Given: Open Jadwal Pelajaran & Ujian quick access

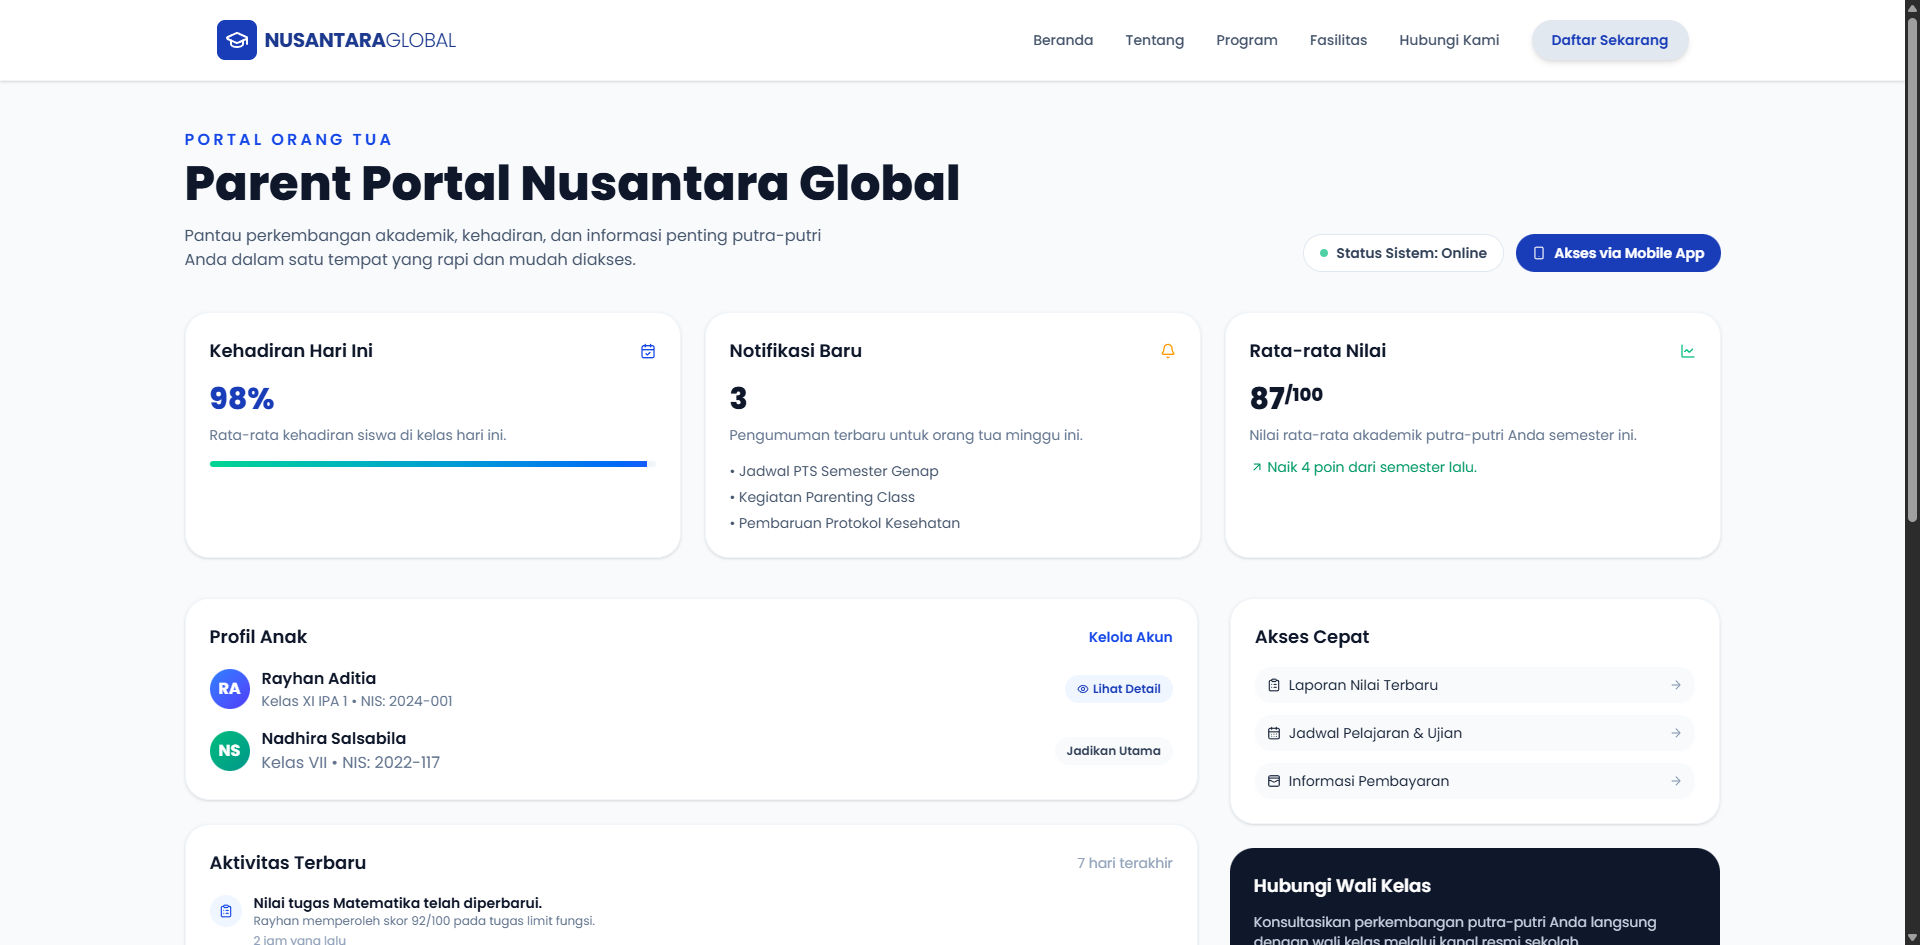Looking at the screenshot, I should pyautogui.click(x=1474, y=733).
